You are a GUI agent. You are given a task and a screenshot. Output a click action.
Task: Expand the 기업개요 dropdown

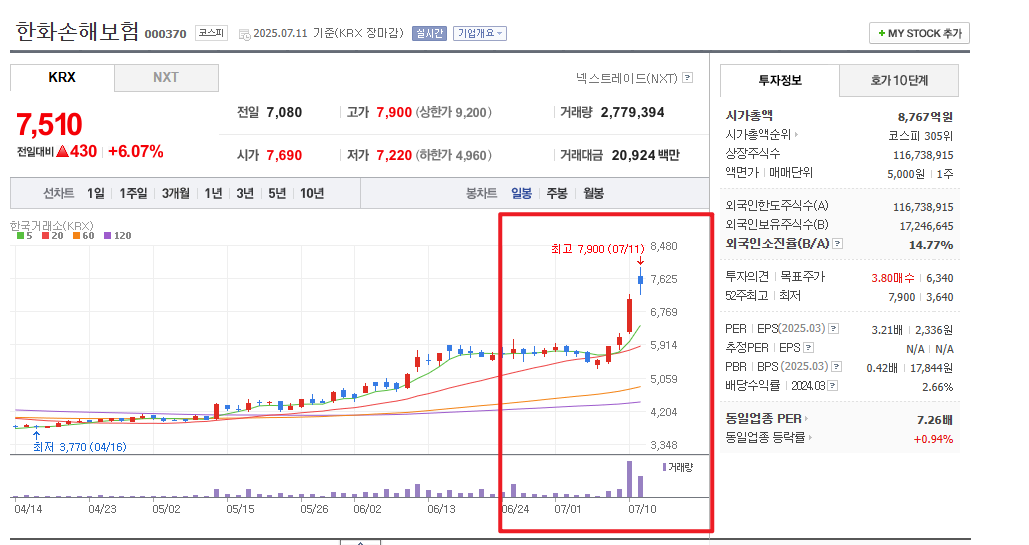point(480,33)
